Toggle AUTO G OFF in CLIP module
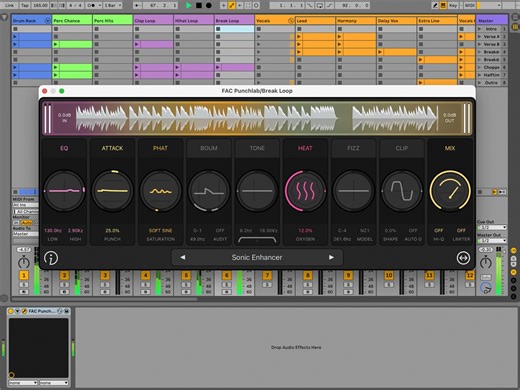 click(413, 230)
